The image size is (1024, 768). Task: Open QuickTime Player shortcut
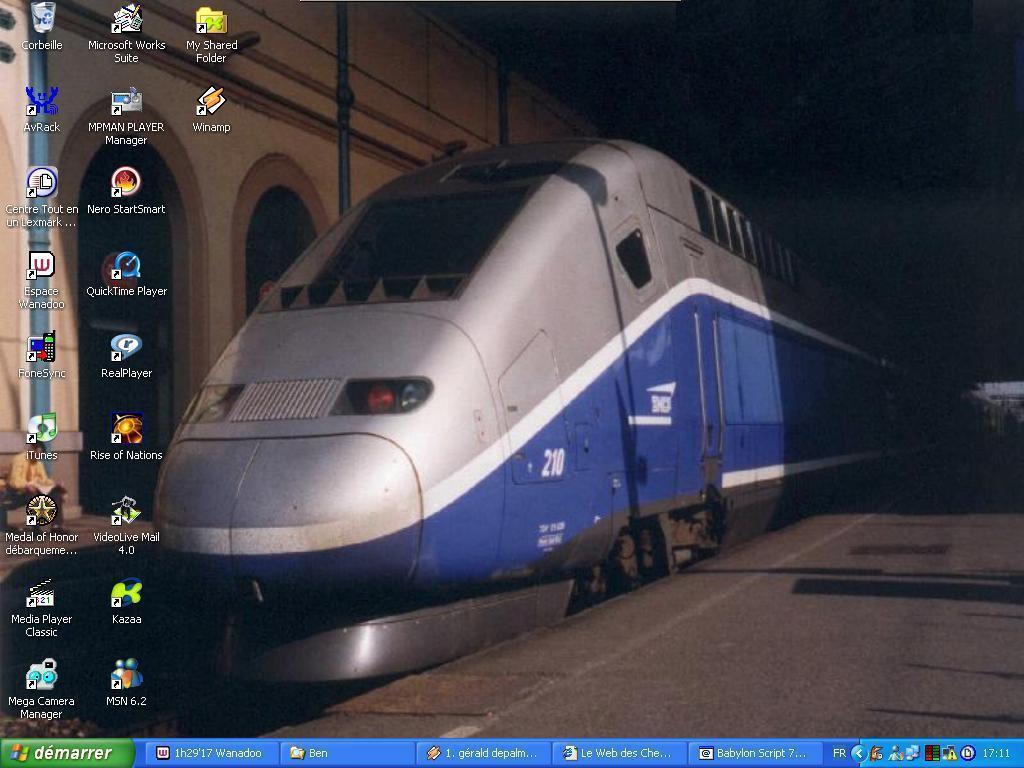(x=126, y=266)
